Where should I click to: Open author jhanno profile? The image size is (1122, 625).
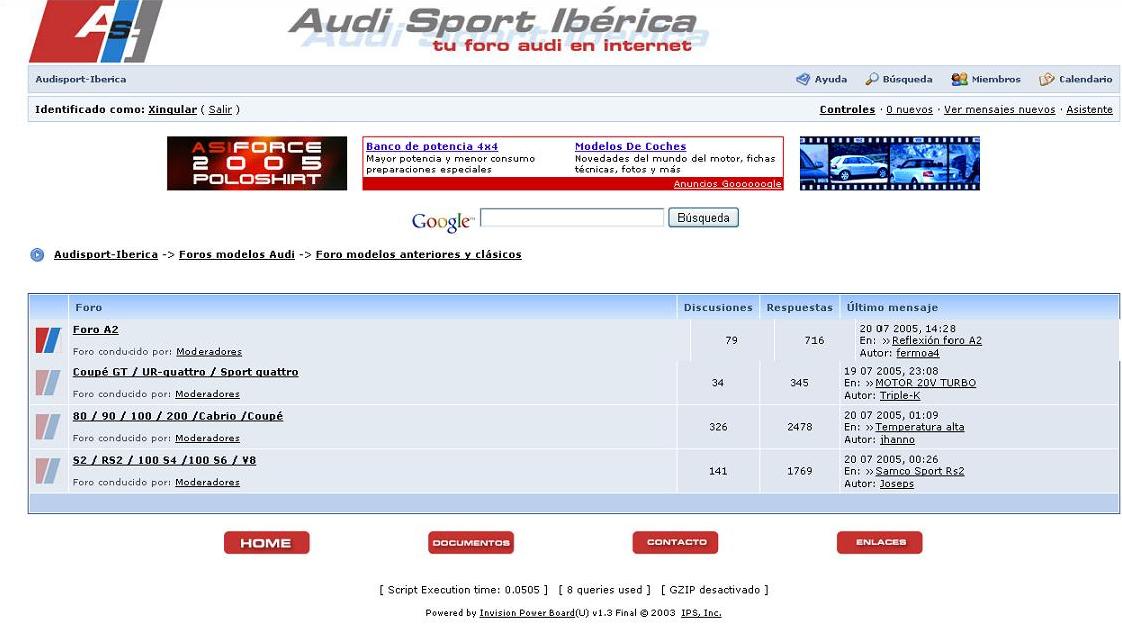897,440
